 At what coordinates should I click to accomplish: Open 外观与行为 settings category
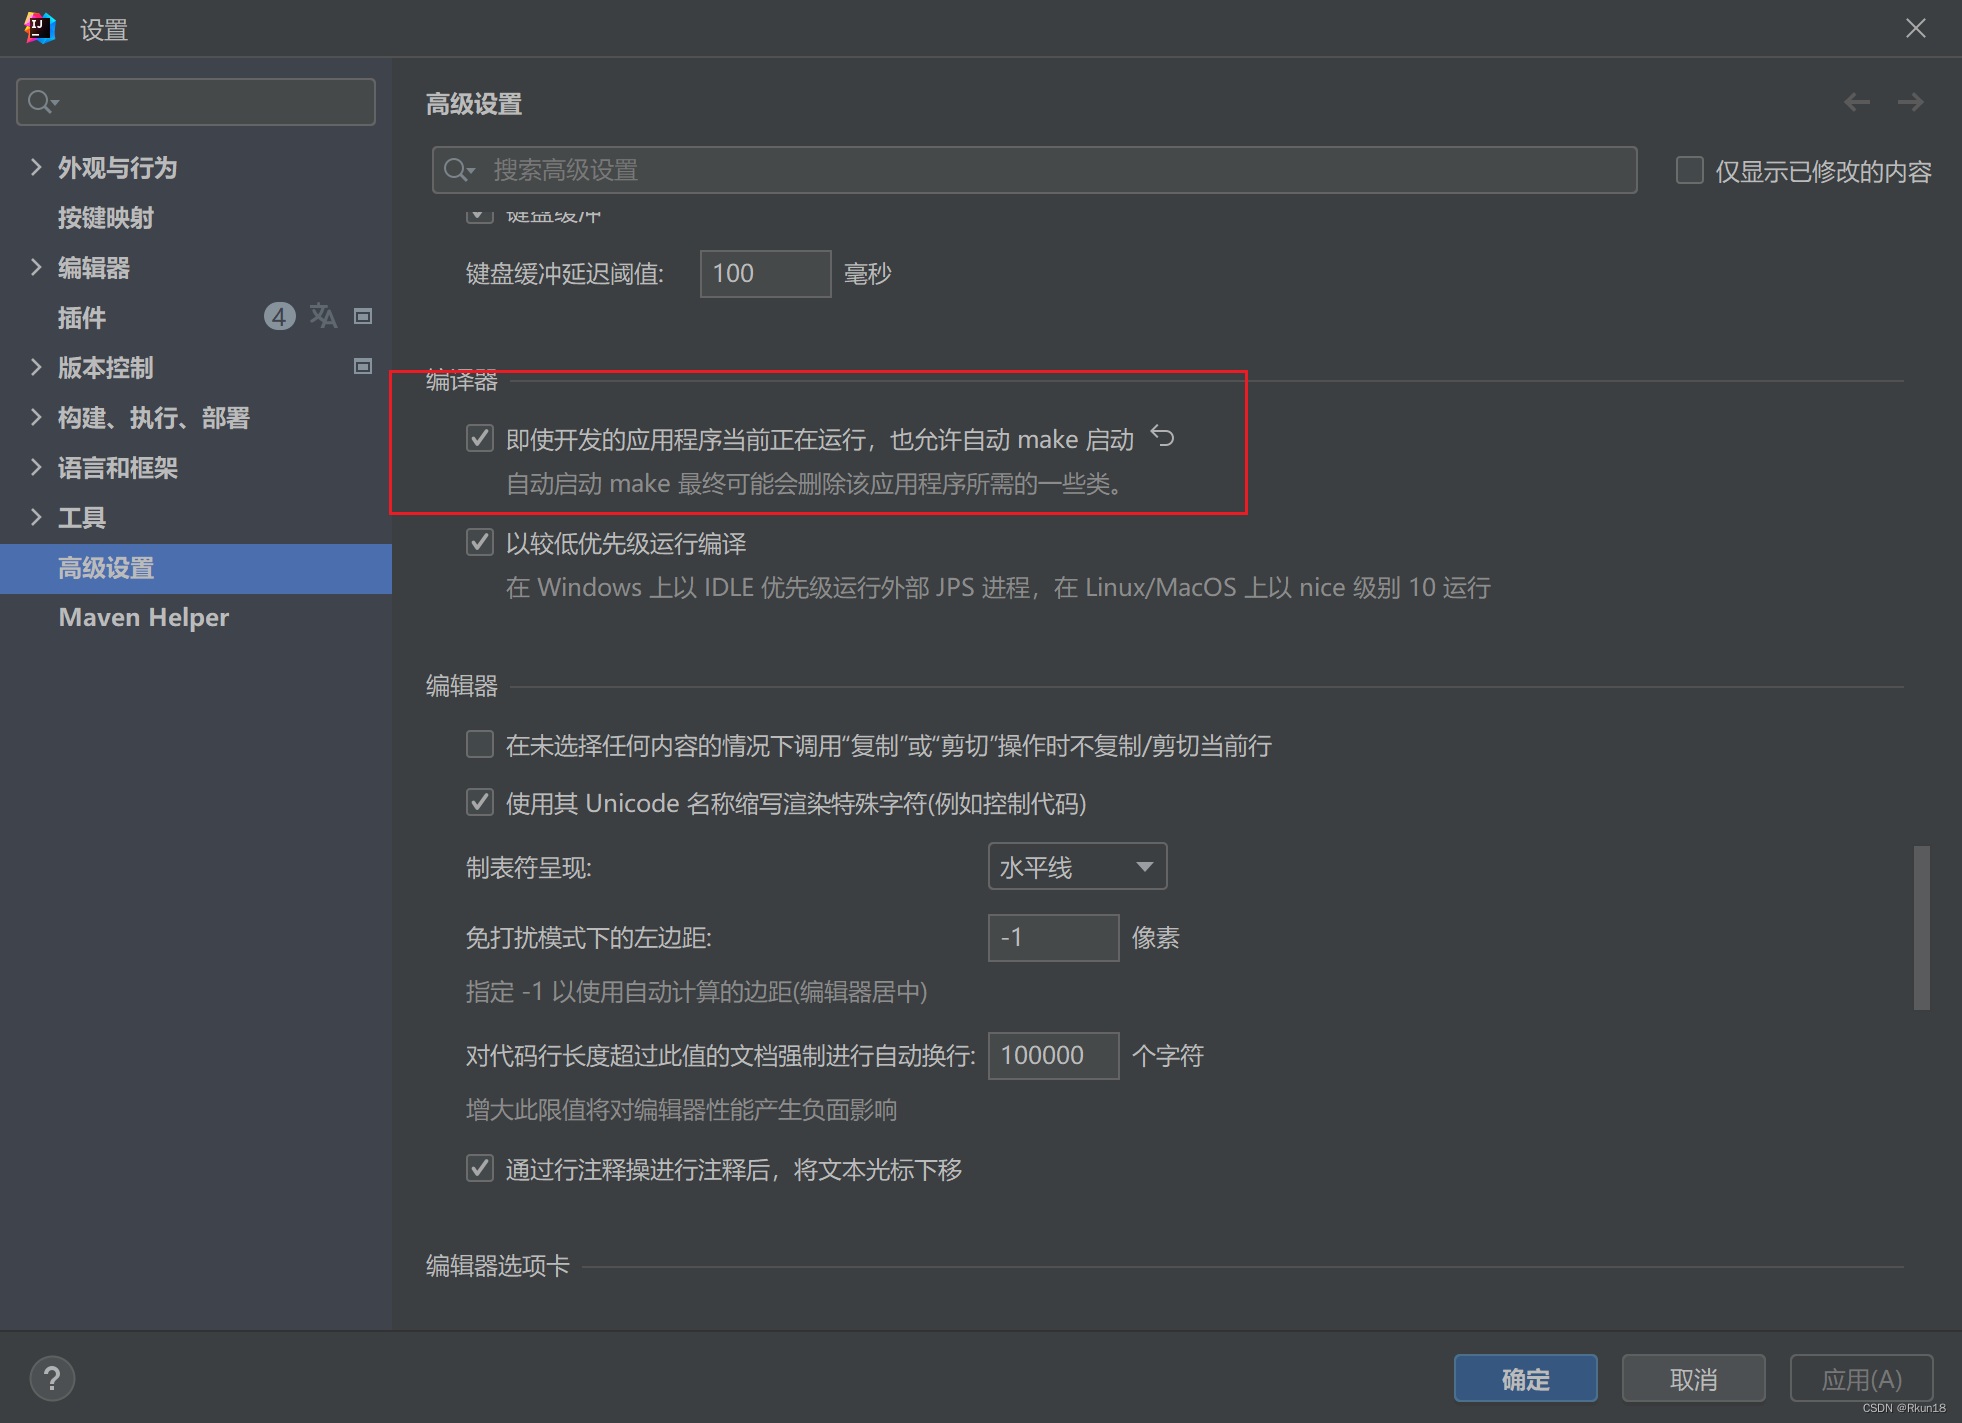117,168
